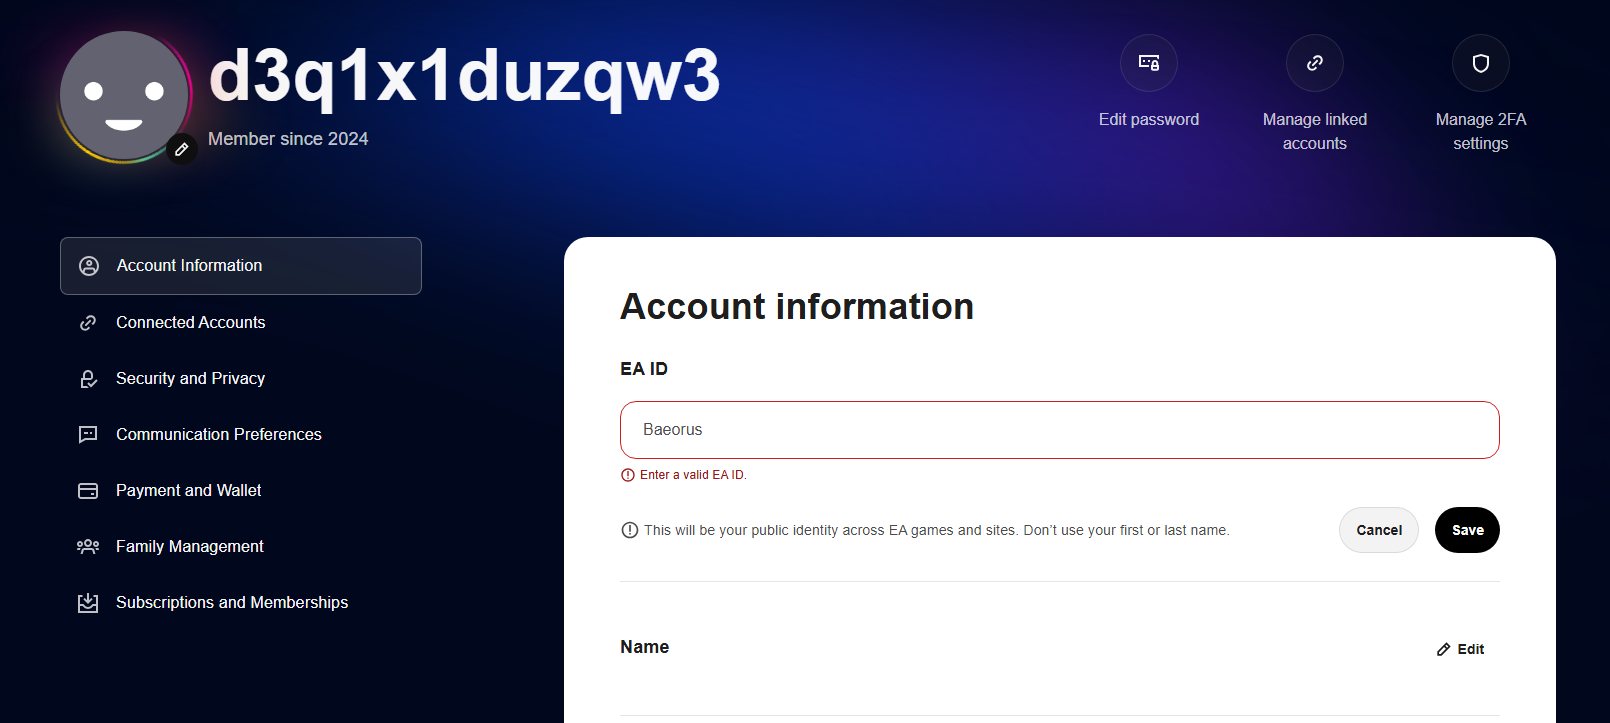Click the Connected Accounts link icon
The width and height of the screenshot is (1610, 723).
coord(88,323)
